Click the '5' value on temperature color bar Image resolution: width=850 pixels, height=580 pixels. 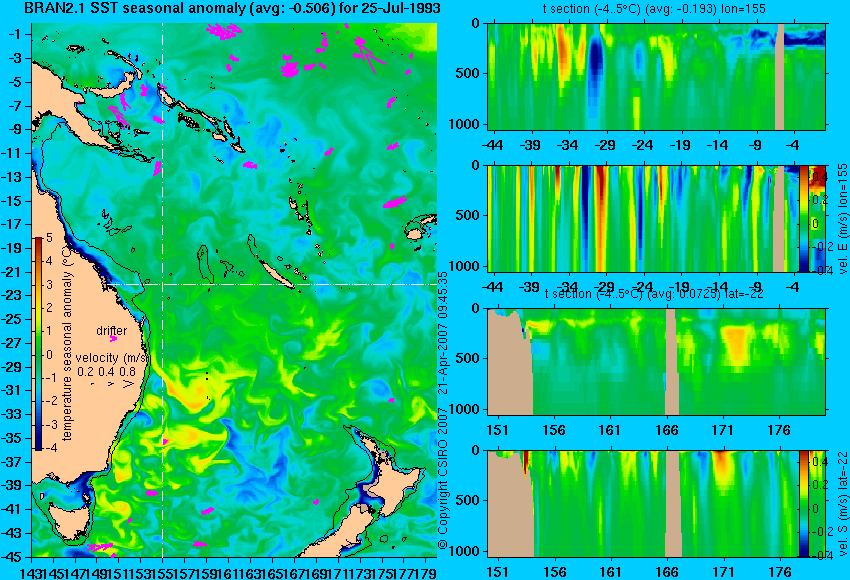click(49, 237)
